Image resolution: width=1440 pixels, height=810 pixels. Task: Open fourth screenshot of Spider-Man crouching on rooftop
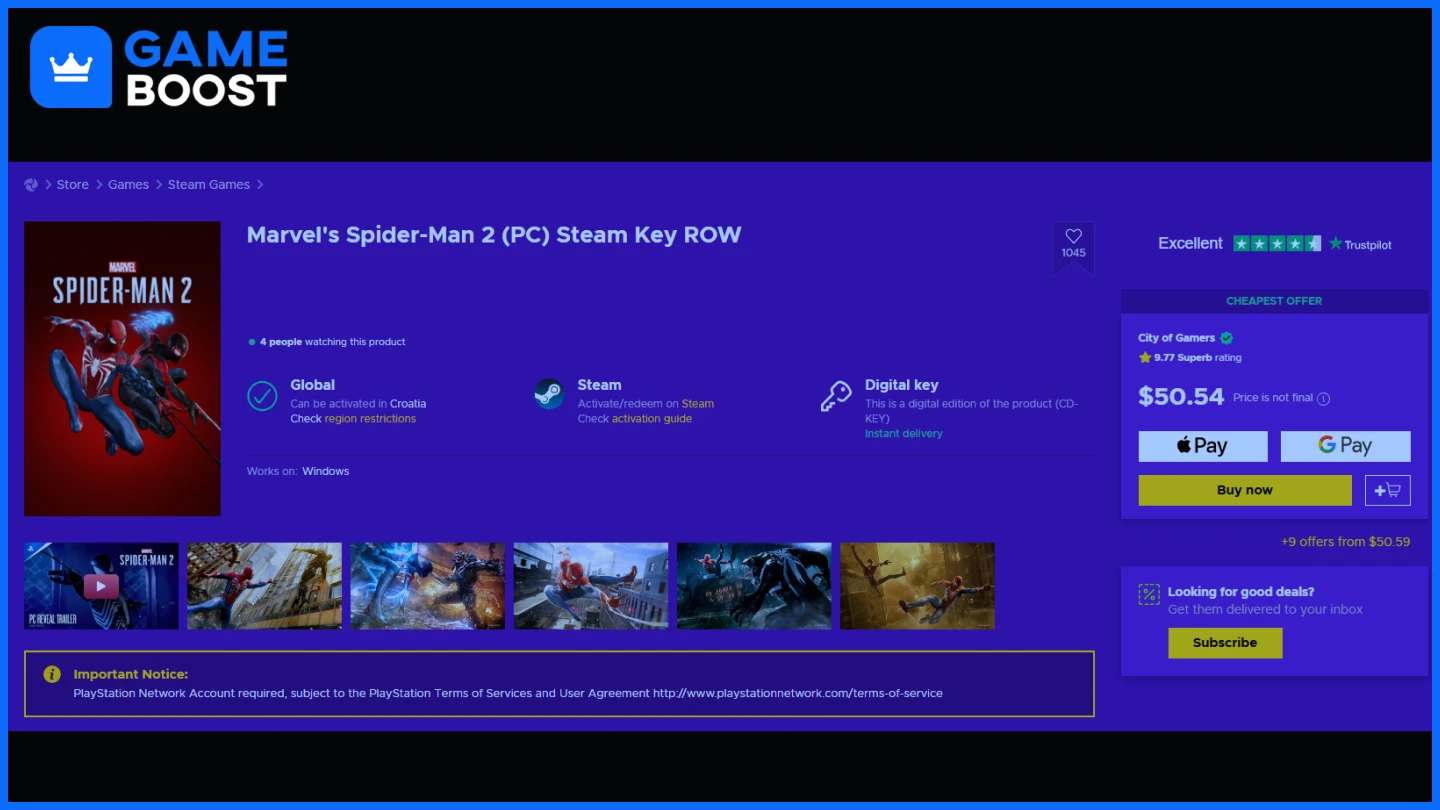click(591, 586)
